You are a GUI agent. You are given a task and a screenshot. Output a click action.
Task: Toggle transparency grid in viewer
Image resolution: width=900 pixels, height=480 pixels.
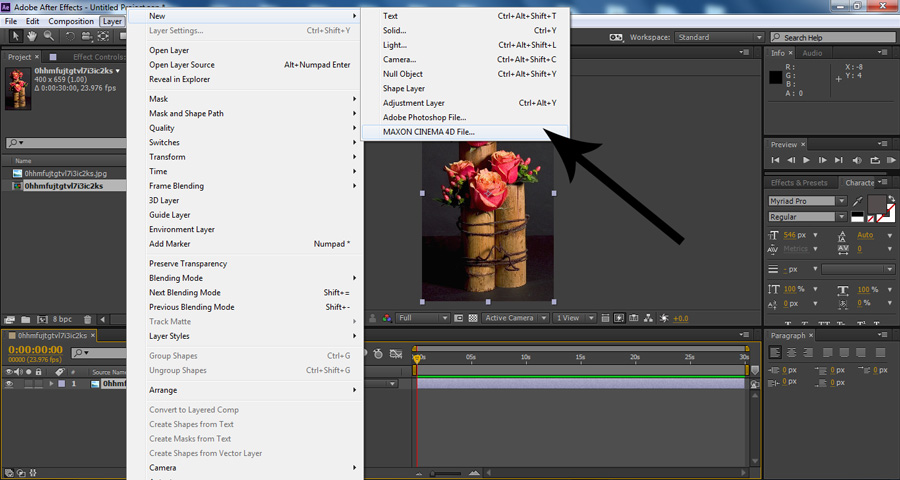[x=473, y=318]
